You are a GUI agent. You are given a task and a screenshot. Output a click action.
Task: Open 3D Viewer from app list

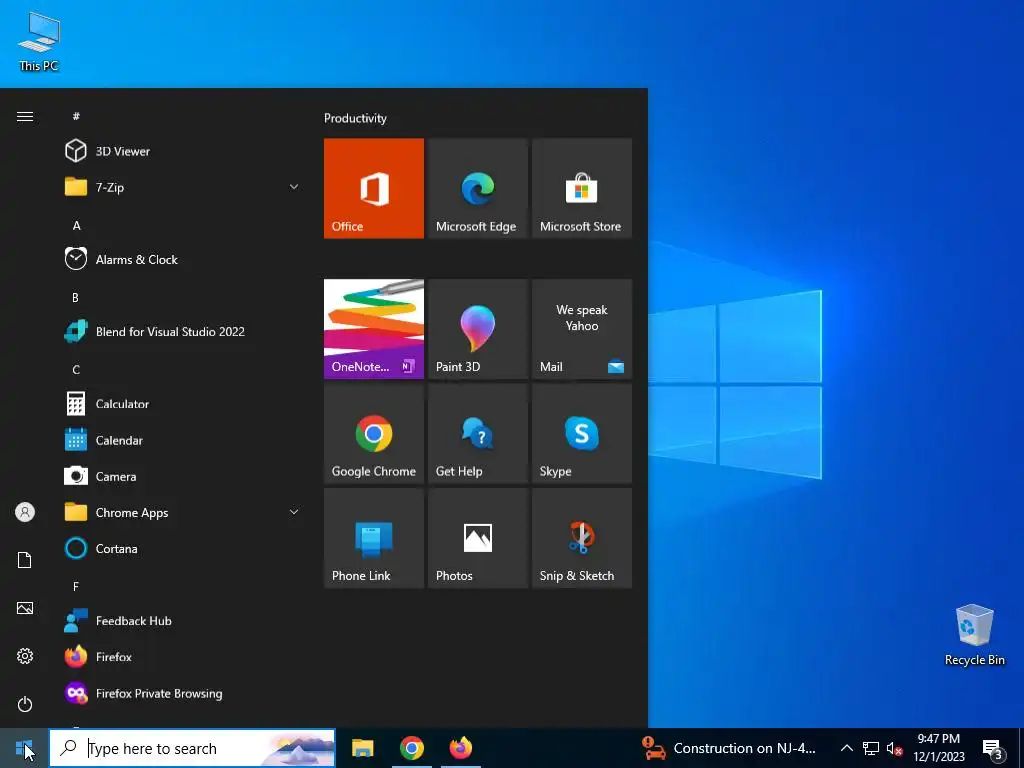(183, 151)
